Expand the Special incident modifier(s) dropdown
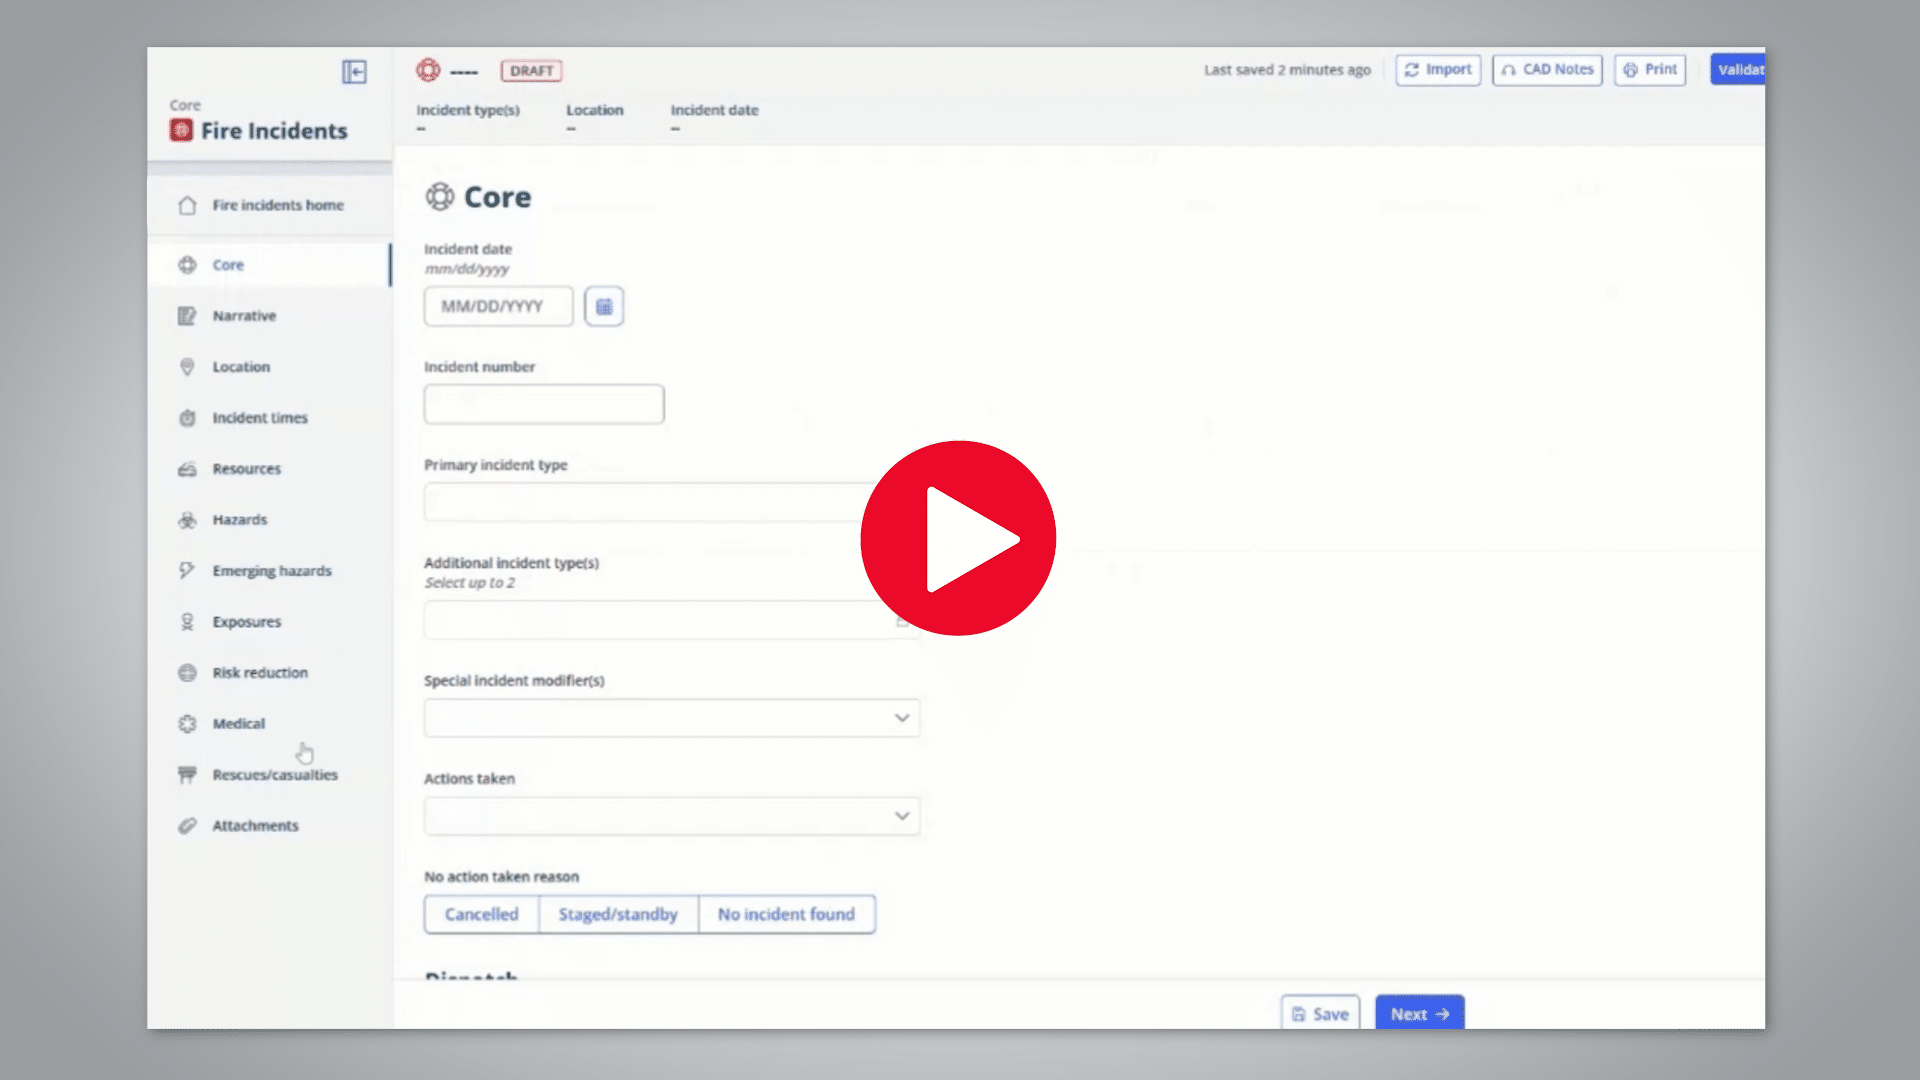 pos(672,718)
